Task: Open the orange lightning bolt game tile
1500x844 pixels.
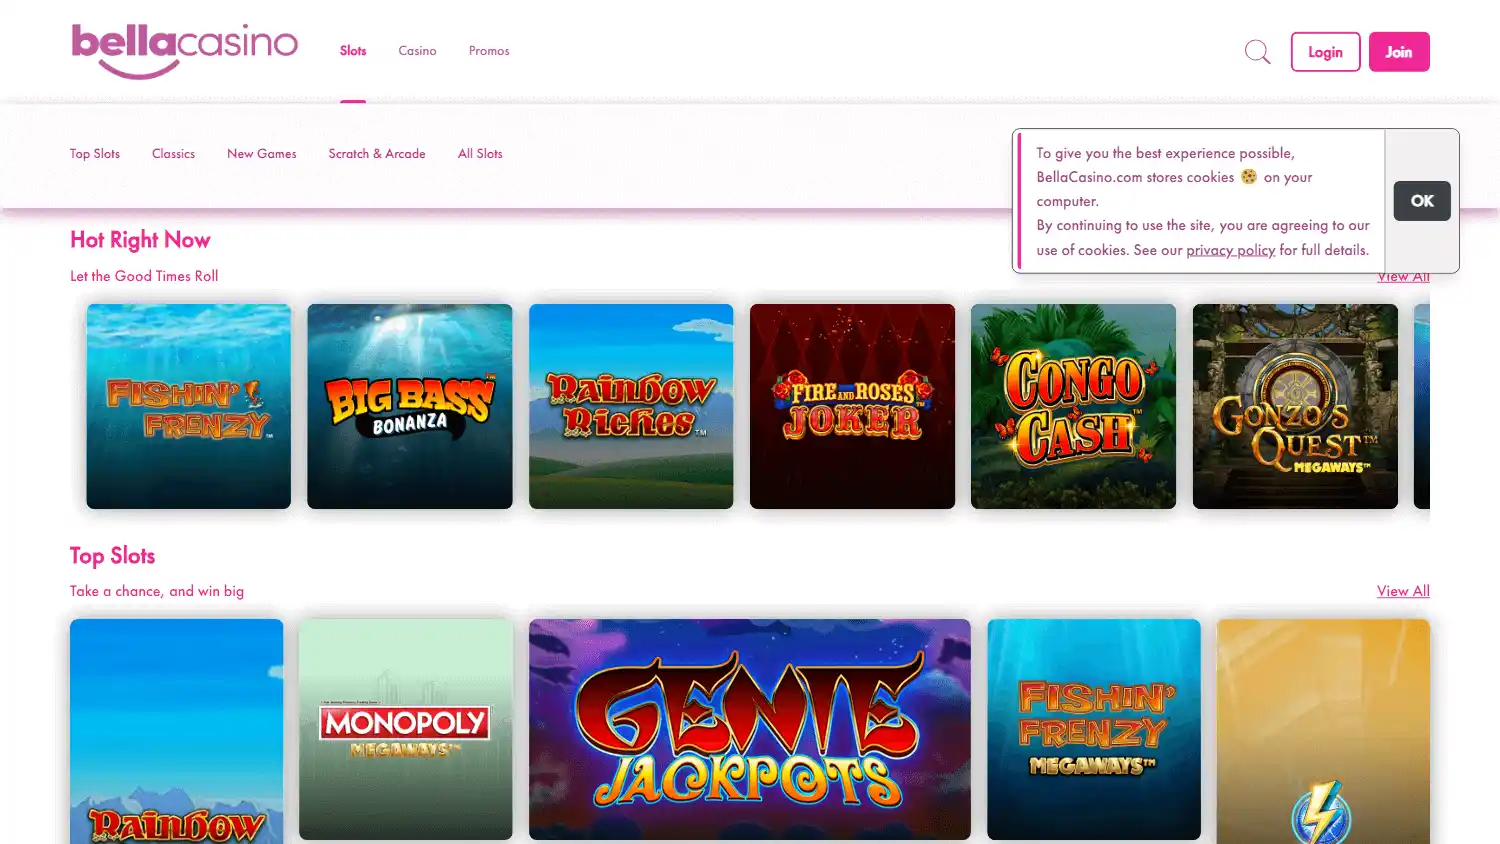Action: pyautogui.click(x=1323, y=731)
